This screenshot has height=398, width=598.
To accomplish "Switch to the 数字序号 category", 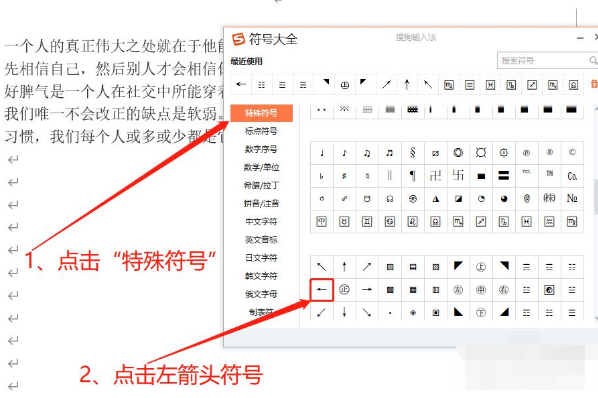I will [261, 149].
